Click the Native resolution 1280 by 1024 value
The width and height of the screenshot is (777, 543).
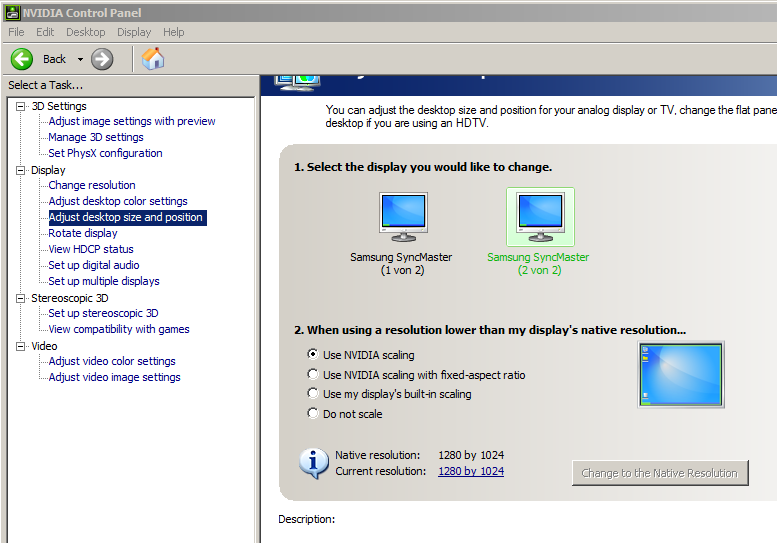(471, 455)
